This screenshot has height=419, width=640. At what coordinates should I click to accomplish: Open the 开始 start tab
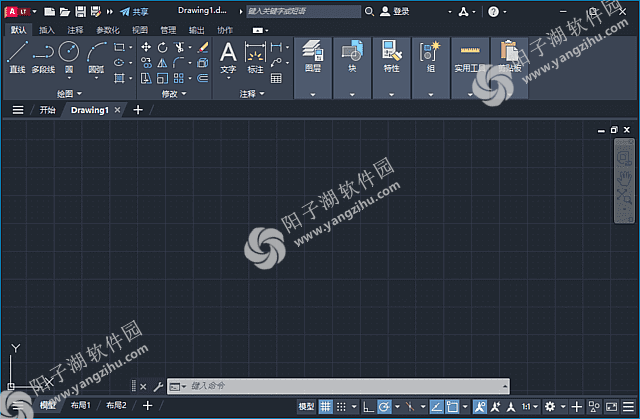pos(47,110)
